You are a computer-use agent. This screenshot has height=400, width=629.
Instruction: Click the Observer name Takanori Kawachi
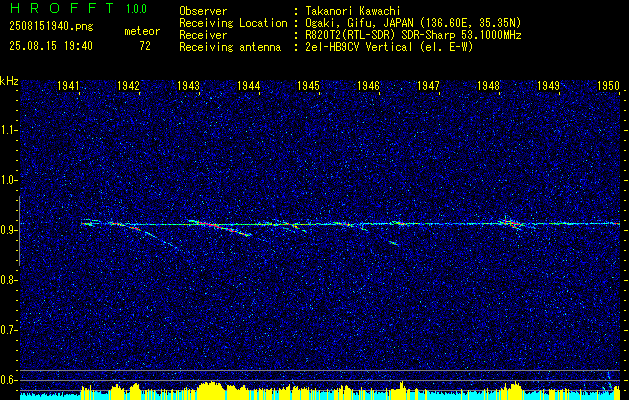(352, 11)
